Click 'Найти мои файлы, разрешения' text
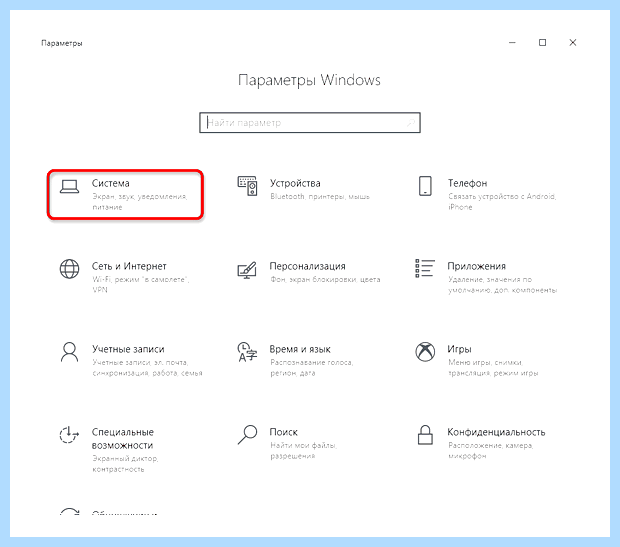 [303, 450]
